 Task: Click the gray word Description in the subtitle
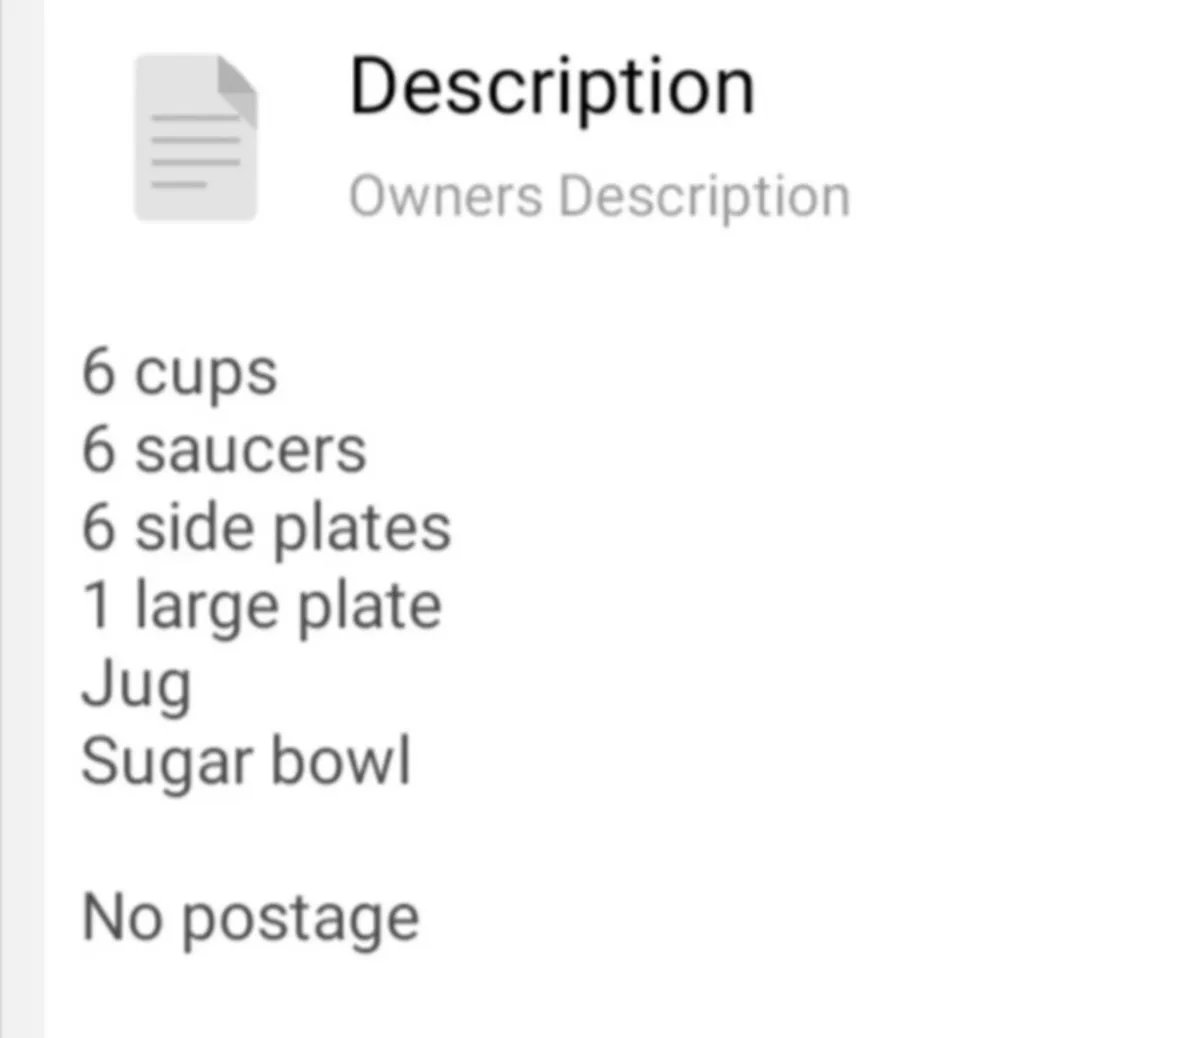(704, 197)
